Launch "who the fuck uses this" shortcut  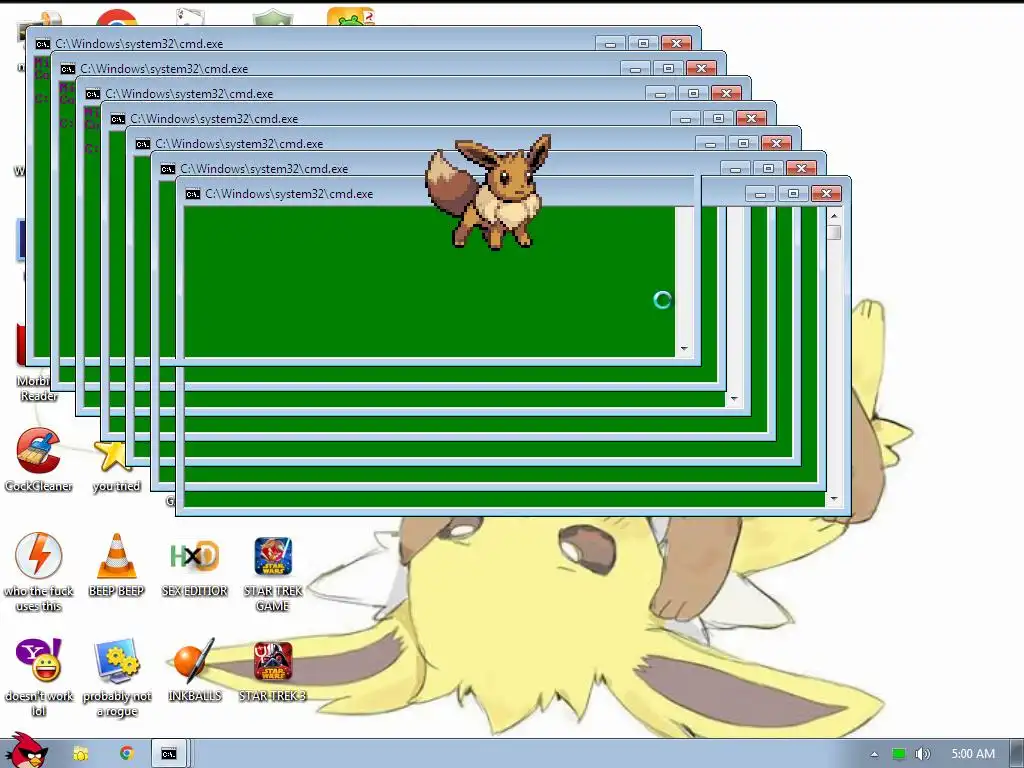pos(39,572)
